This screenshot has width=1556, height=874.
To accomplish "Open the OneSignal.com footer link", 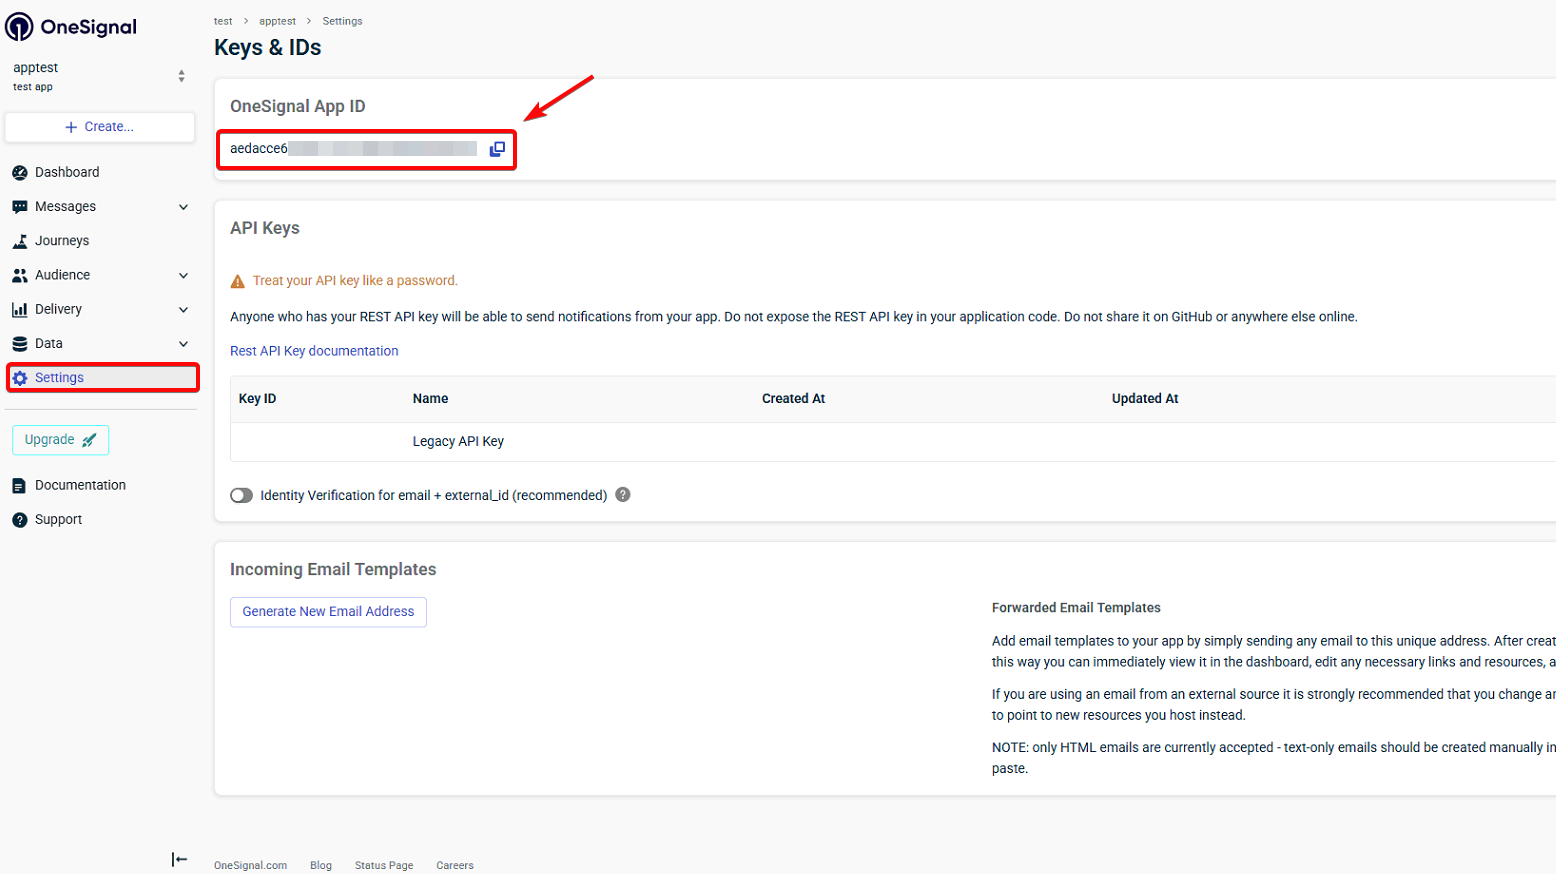I will click(250, 866).
